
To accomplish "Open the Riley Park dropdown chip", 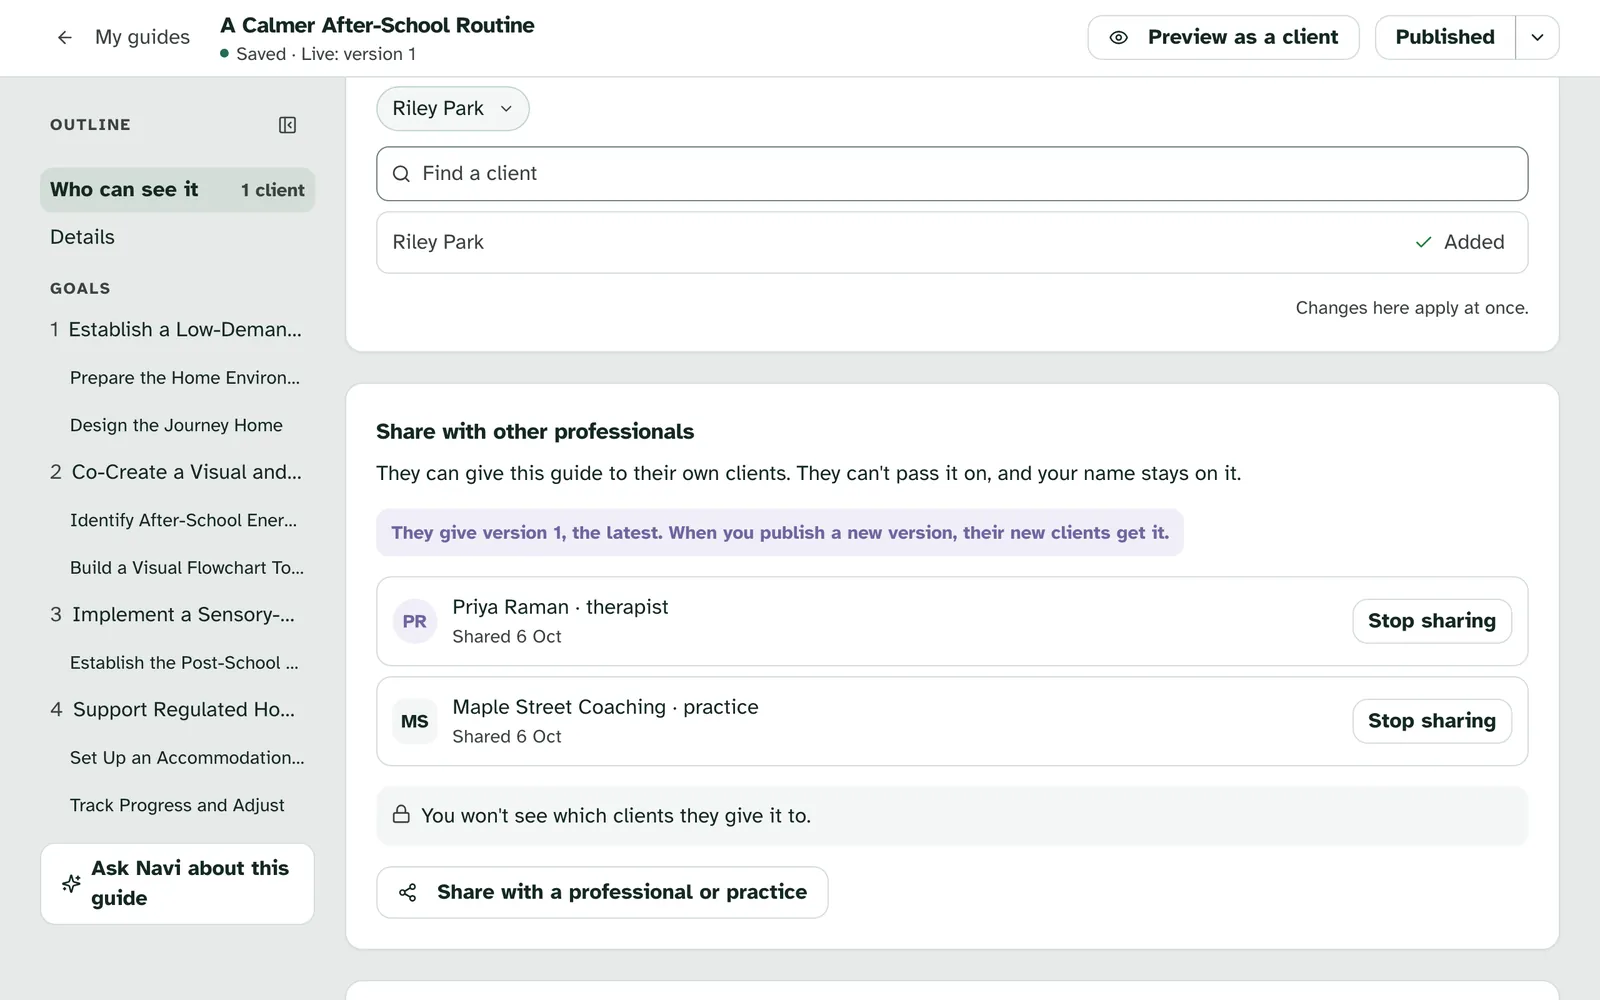I will pyautogui.click(x=453, y=108).
